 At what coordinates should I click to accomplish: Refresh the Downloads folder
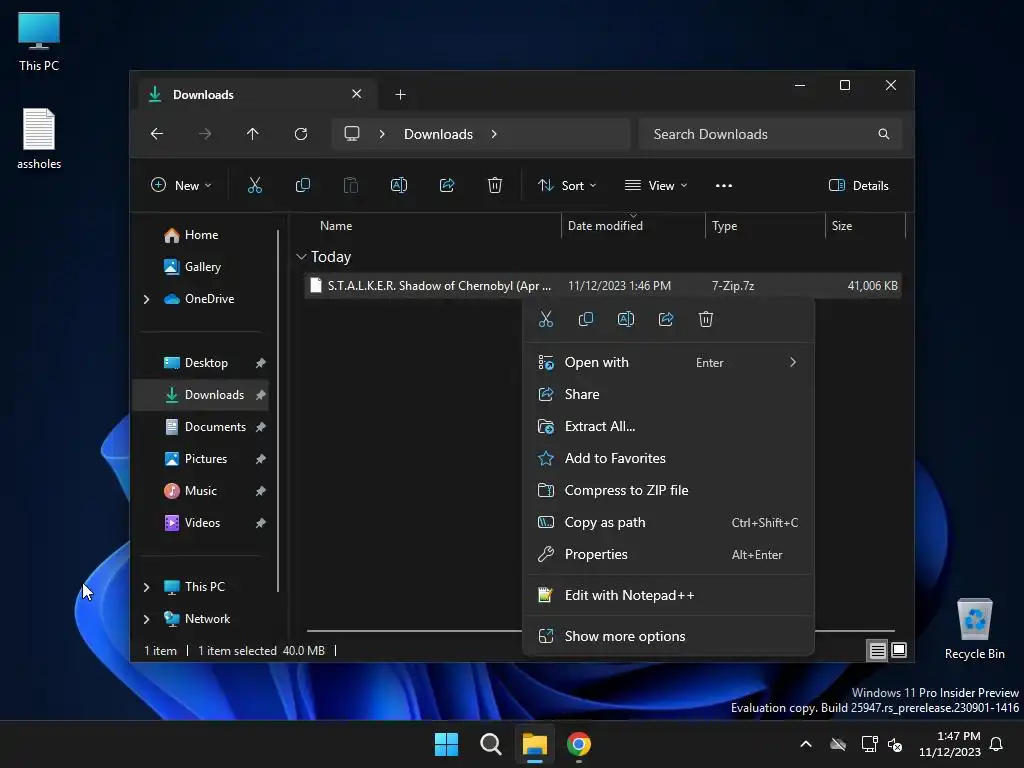pyautogui.click(x=301, y=134)
